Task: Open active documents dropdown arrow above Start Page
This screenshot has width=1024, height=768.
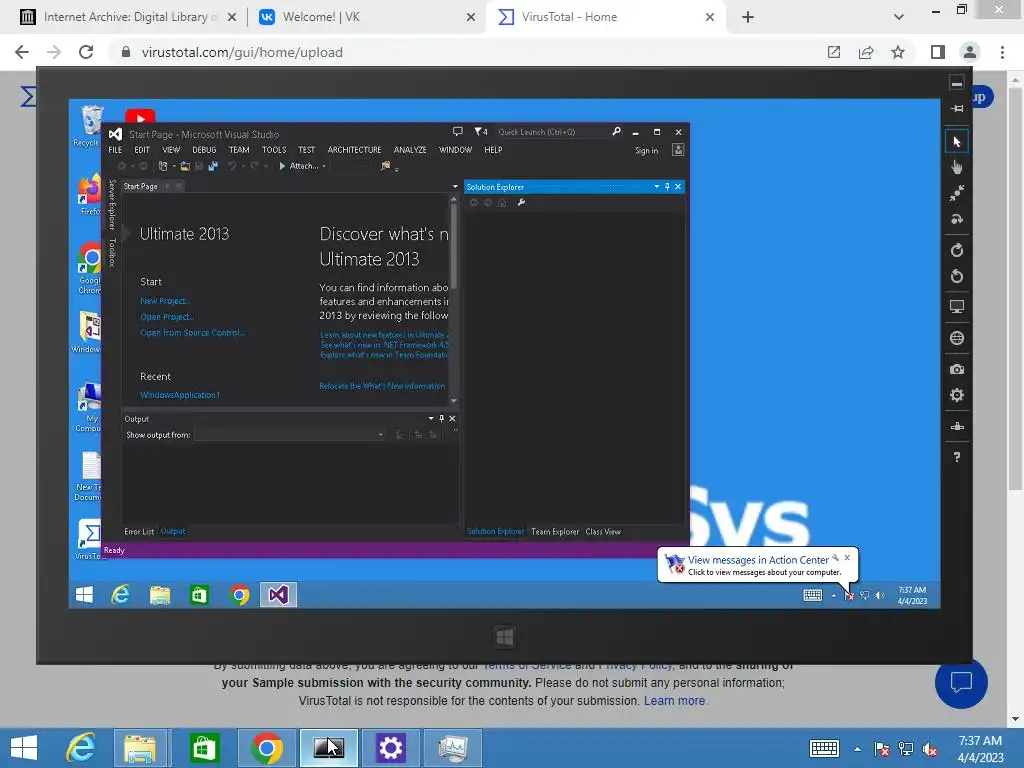Action: [455, 187]
